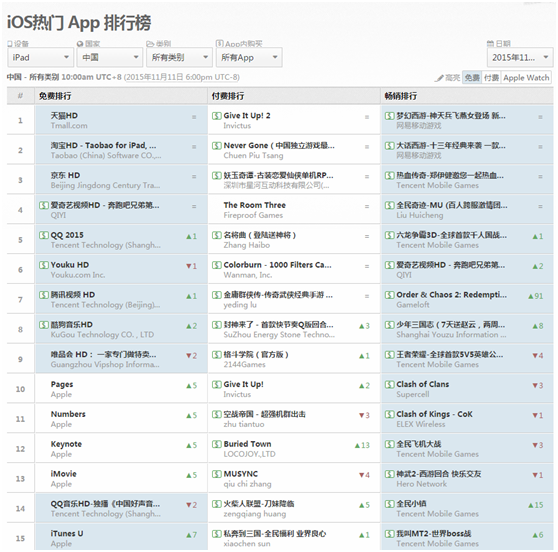Click in-app purchase icon beside 火柴人联盟-刀妹降临
Screen dimensions: 558x552
pos(216,504)
